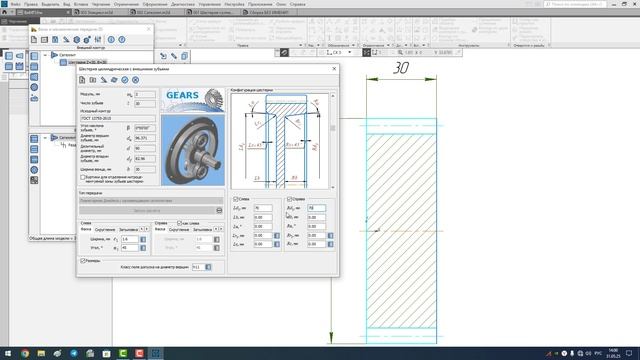
Task: Click scroll-down arrow of configuration preview
Action: point(333,187)
